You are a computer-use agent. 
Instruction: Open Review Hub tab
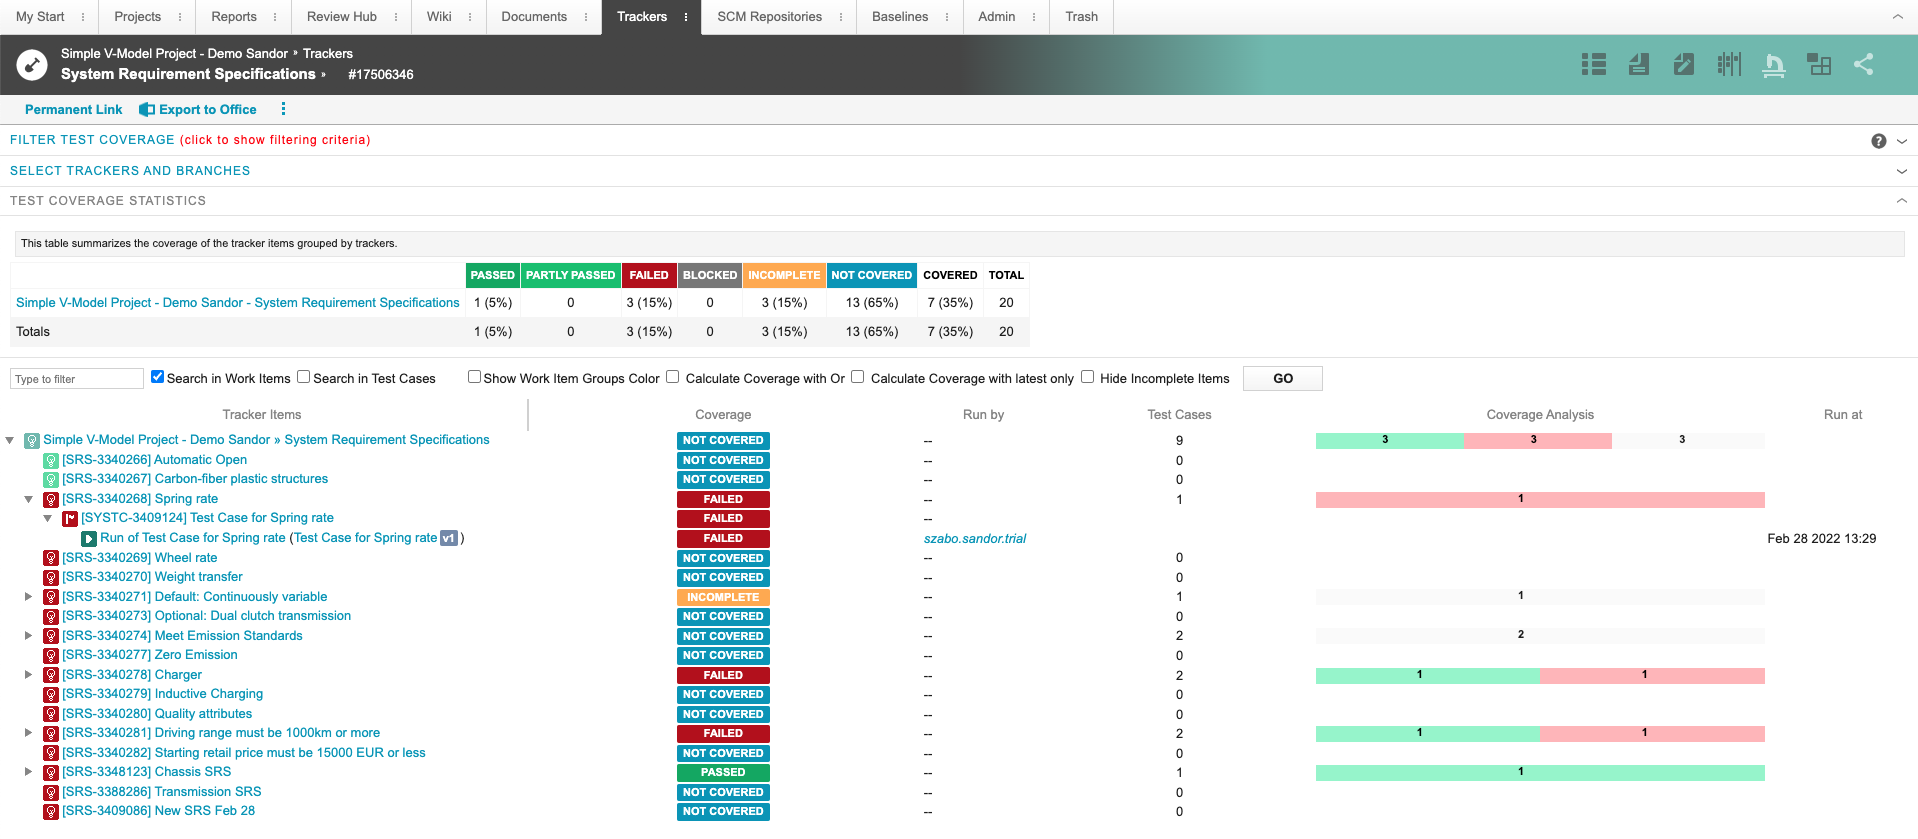click(x=342, y=17)
